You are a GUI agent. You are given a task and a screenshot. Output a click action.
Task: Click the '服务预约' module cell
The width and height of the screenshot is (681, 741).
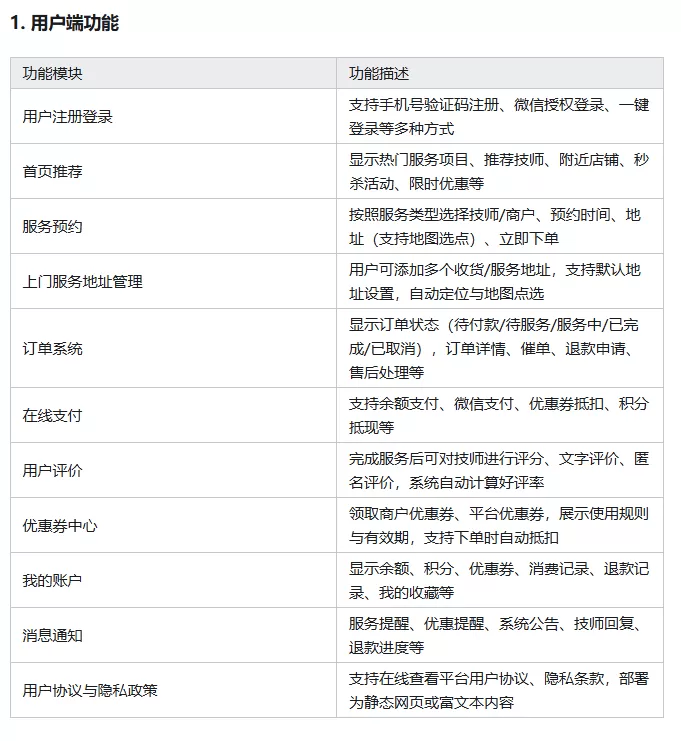52,226
